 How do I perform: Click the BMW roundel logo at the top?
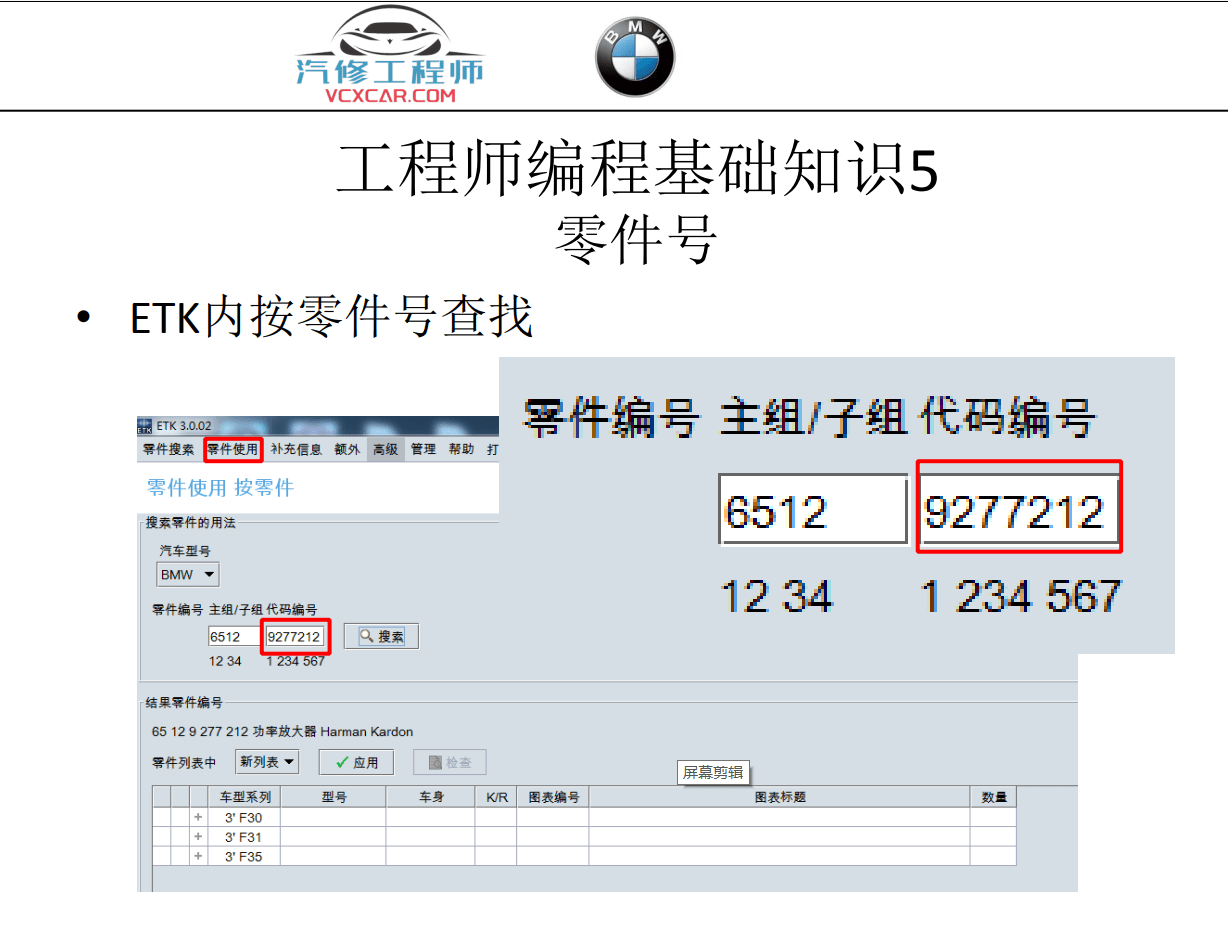634,56
